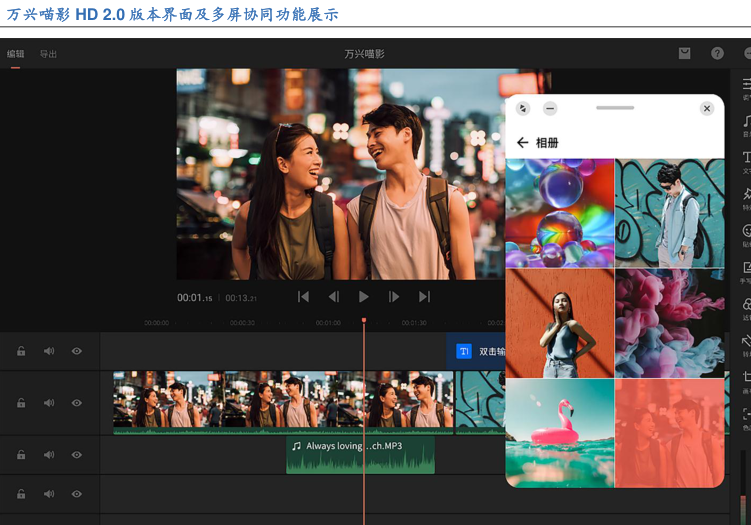Image resolution: width=751 pixels, height=525 pixels.
Task: Switch to the 导出 tab
Action: pos(48,54)
